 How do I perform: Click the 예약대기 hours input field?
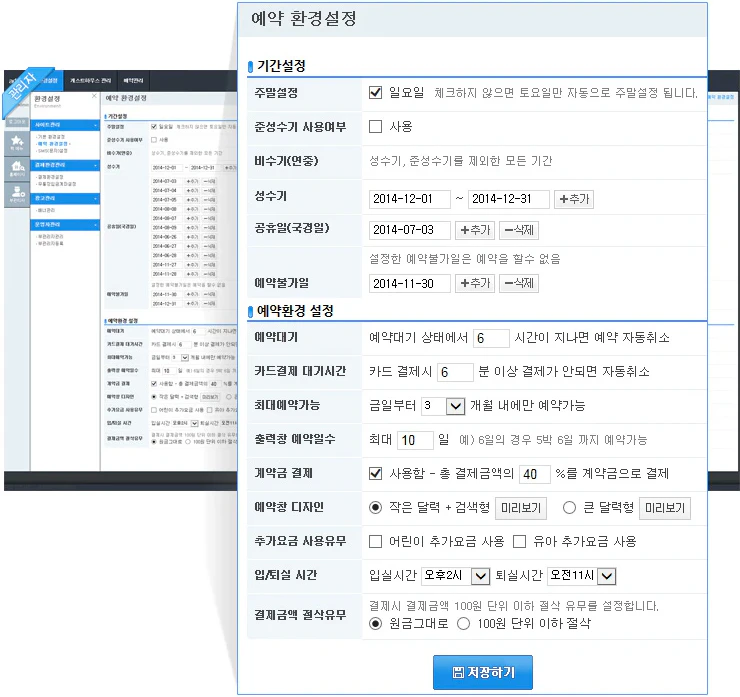[x=491, y=338]
